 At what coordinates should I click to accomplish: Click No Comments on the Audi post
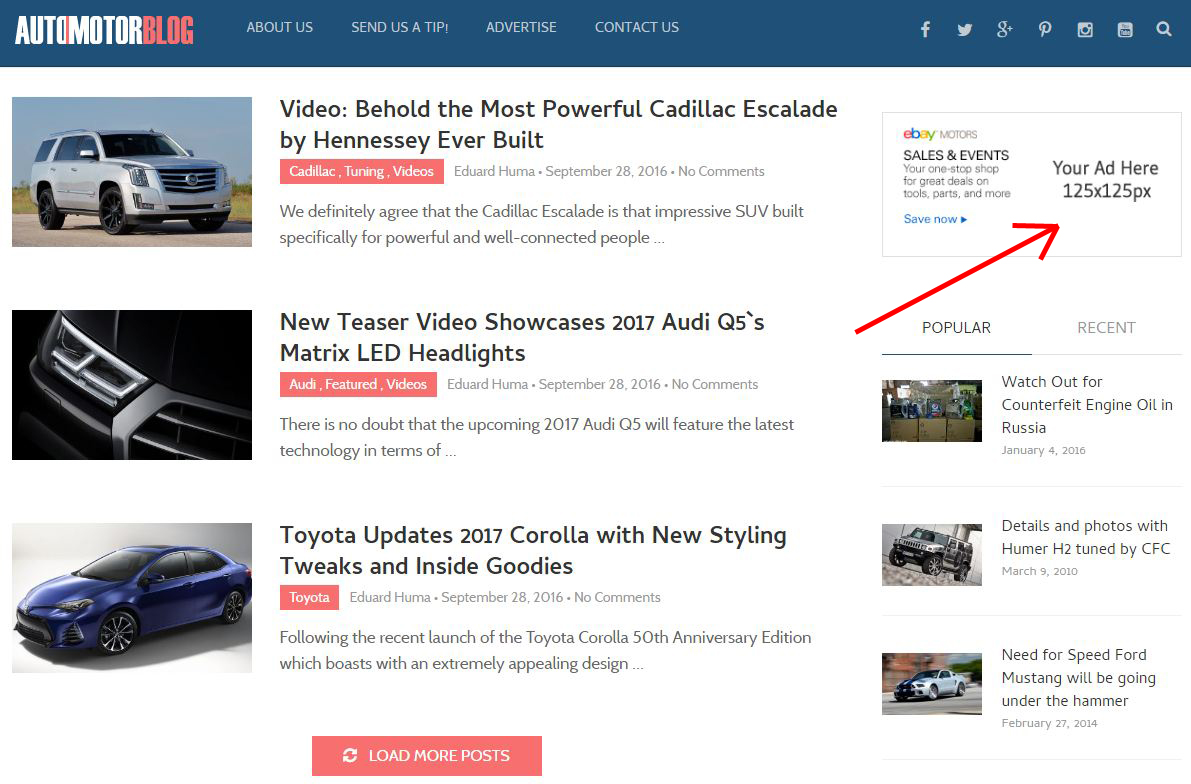point(715,384)
